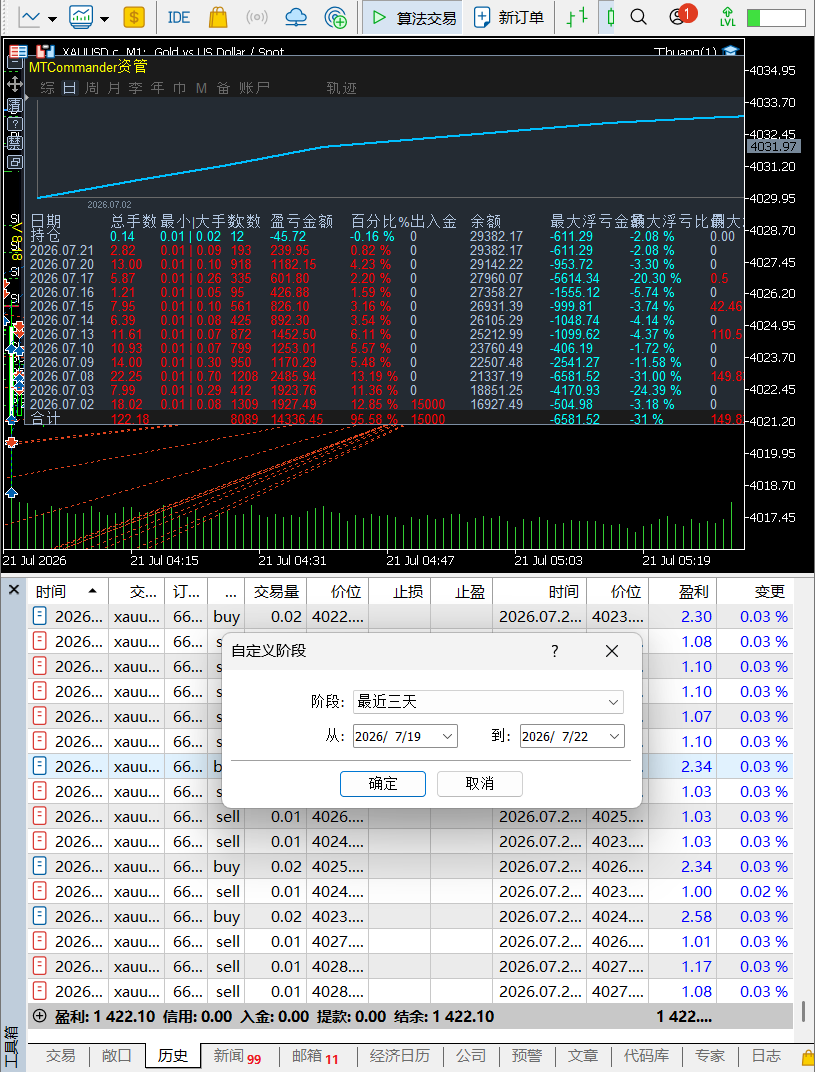This screenshot has width=815, height=1072.
Task: Open the search magnifier icon
Action: tap(639, 17)
